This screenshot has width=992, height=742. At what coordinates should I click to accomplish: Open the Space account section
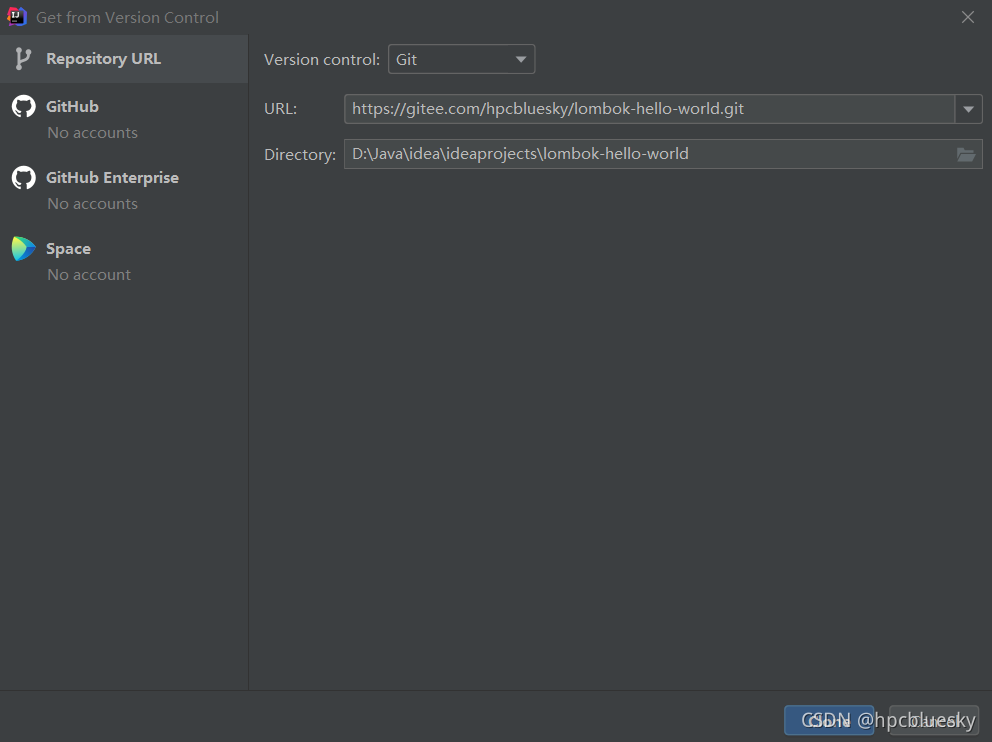124,261
